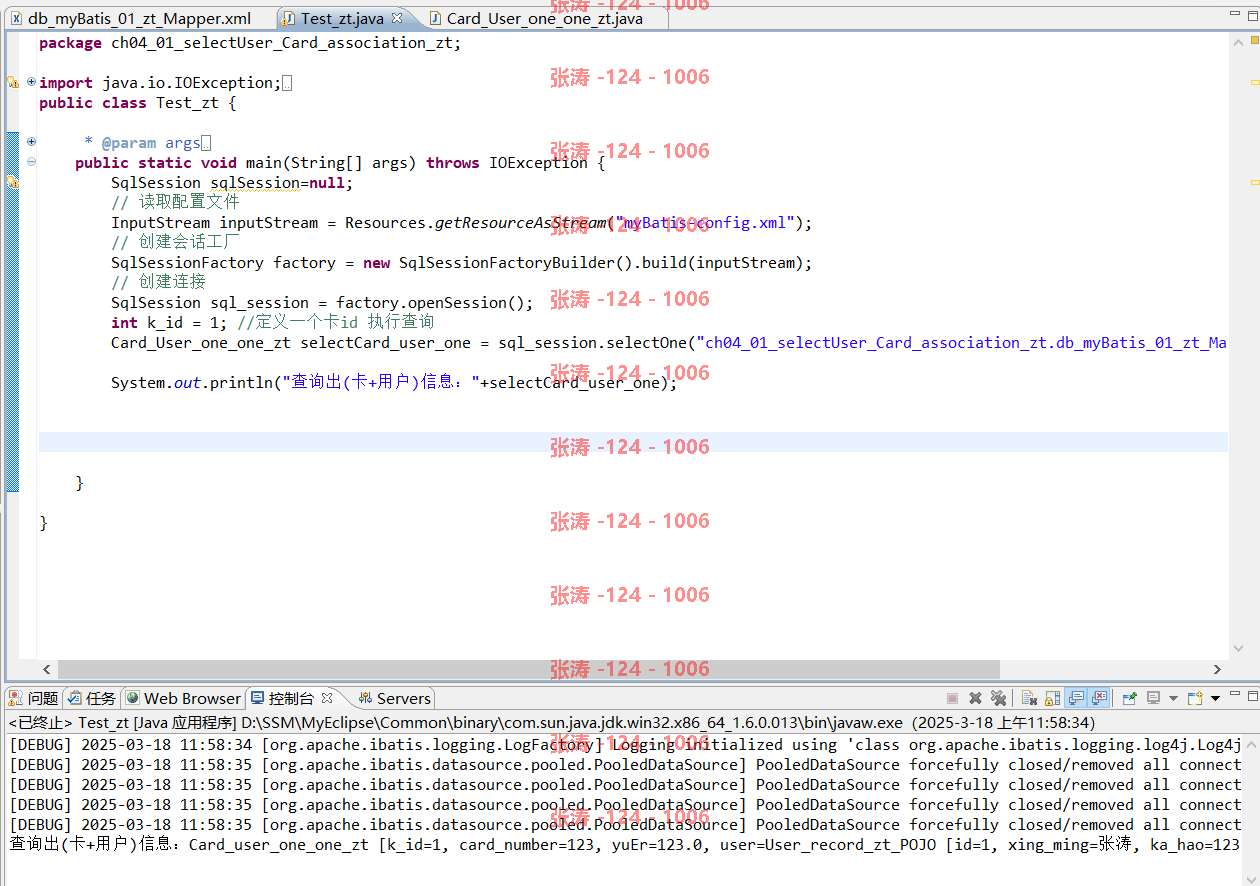Clear the console output
The height and width of the screenshot is (886, 1260).
[x=1029, y=698]
